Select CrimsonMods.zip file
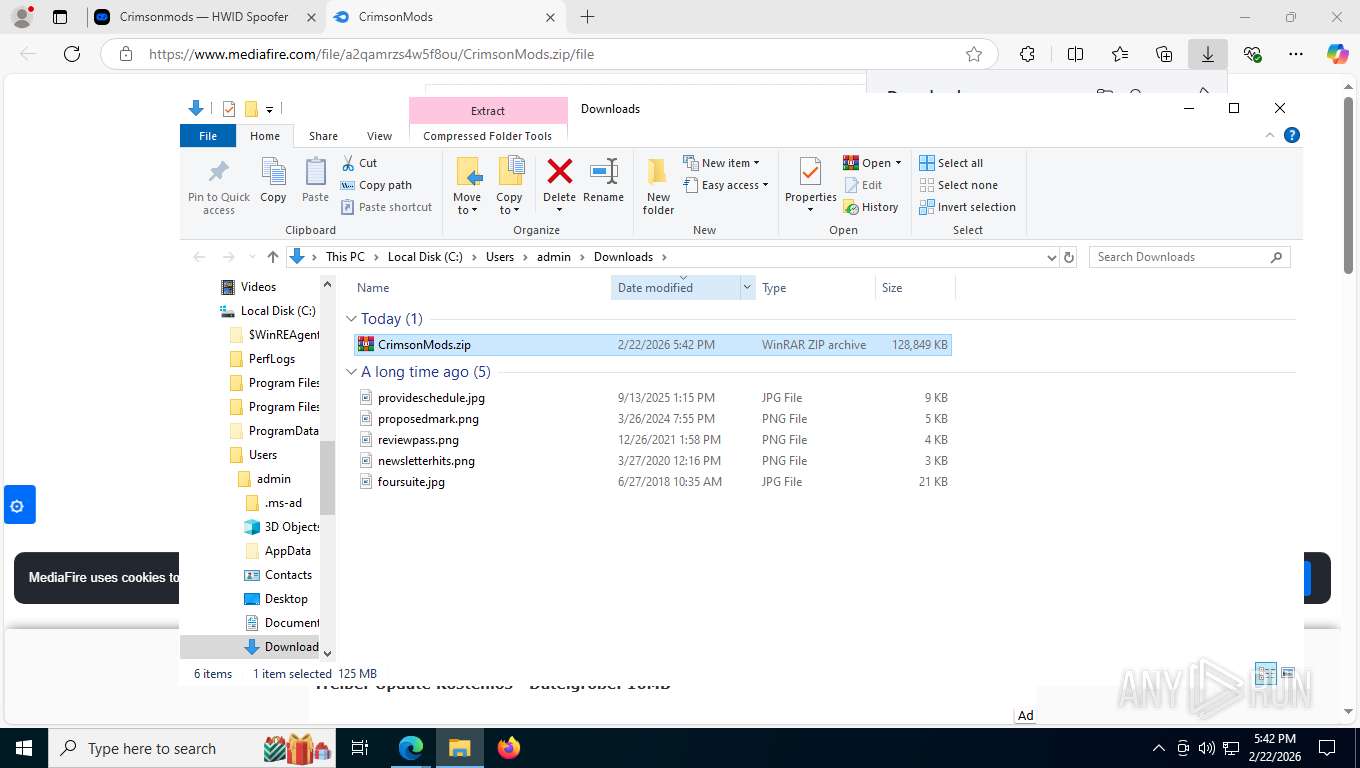1360x768 pixels. (x=653, y=345)
